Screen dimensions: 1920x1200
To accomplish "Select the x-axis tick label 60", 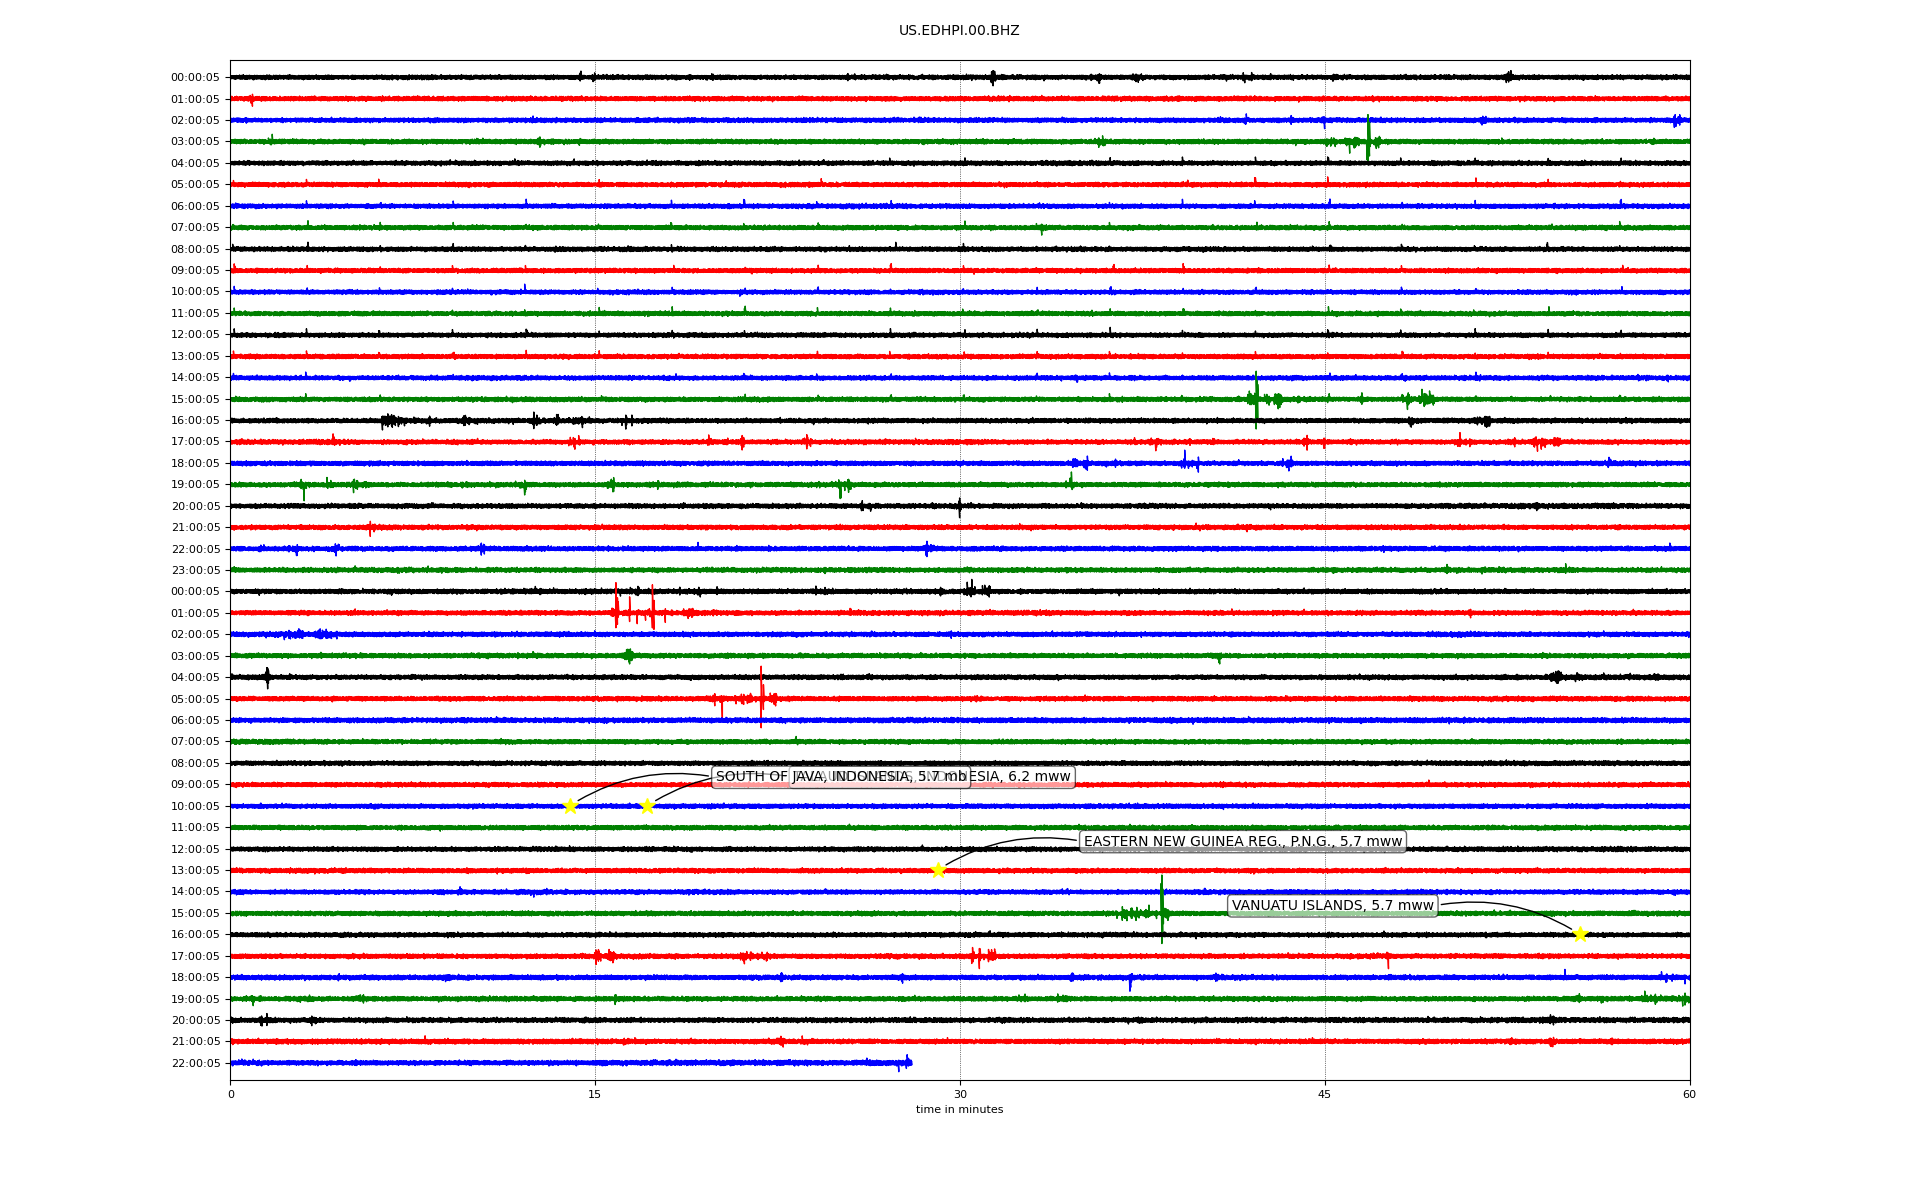I will coord(1689,1094).
